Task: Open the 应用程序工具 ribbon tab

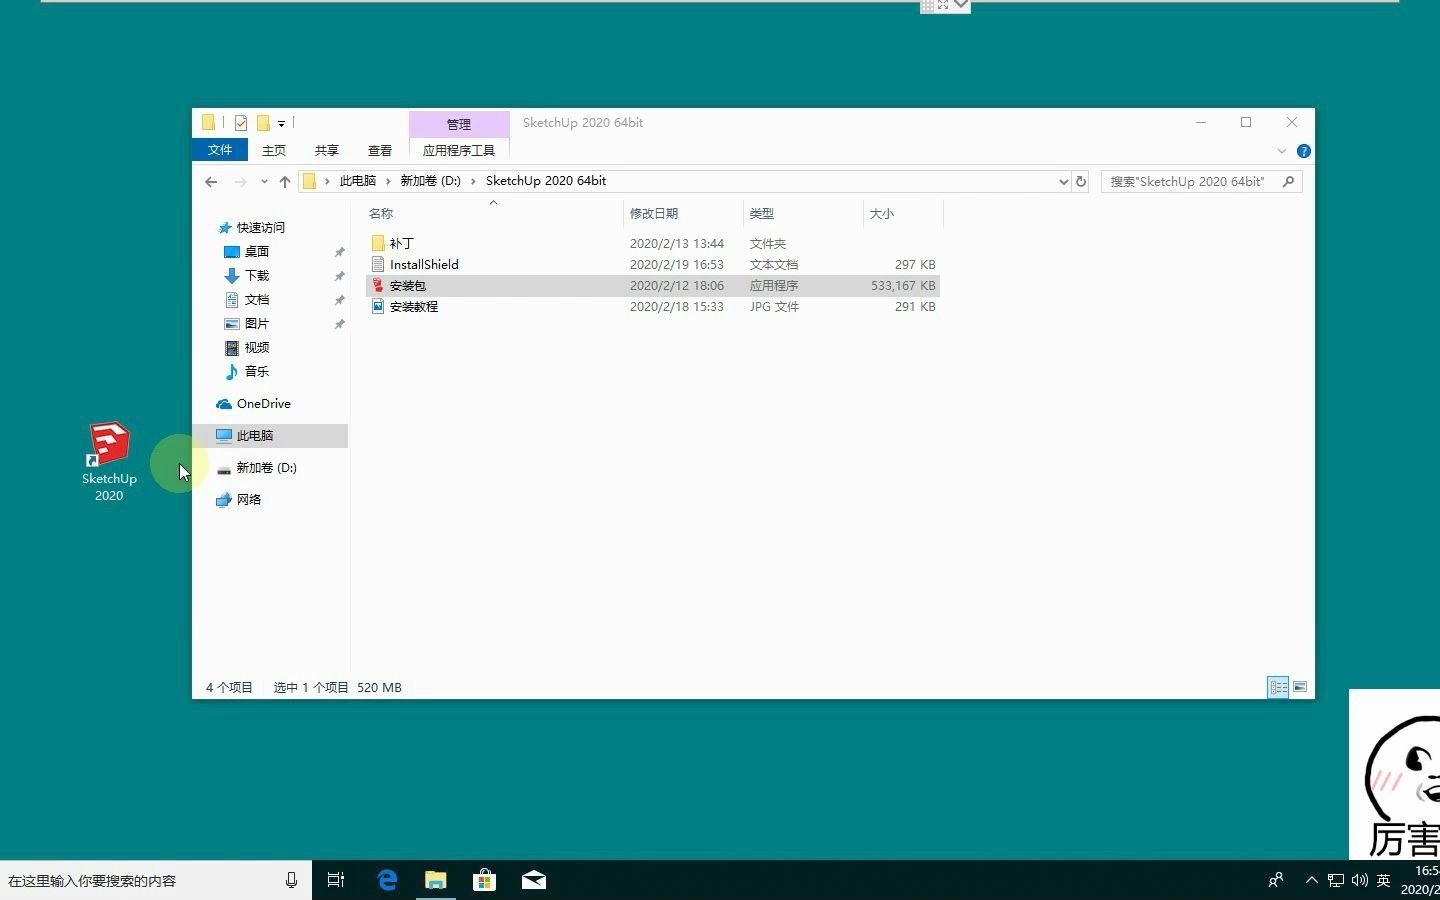Action: click(x=459, y=150)
